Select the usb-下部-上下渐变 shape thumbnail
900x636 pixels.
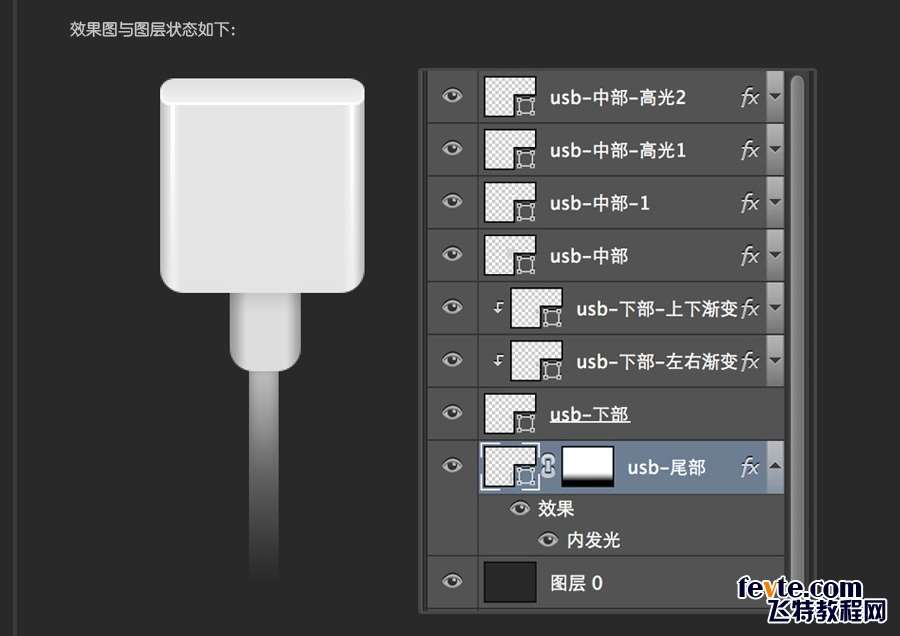click(537, 308)
